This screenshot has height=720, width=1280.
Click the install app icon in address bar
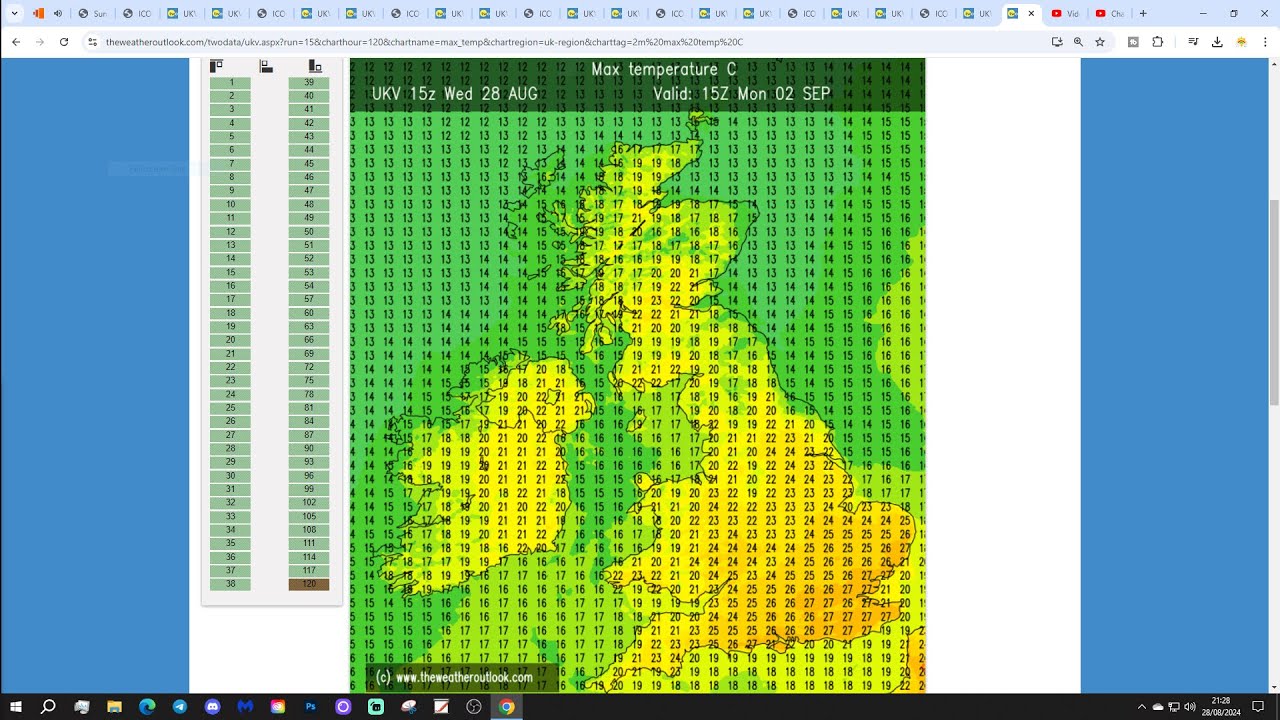[1057, 42]
